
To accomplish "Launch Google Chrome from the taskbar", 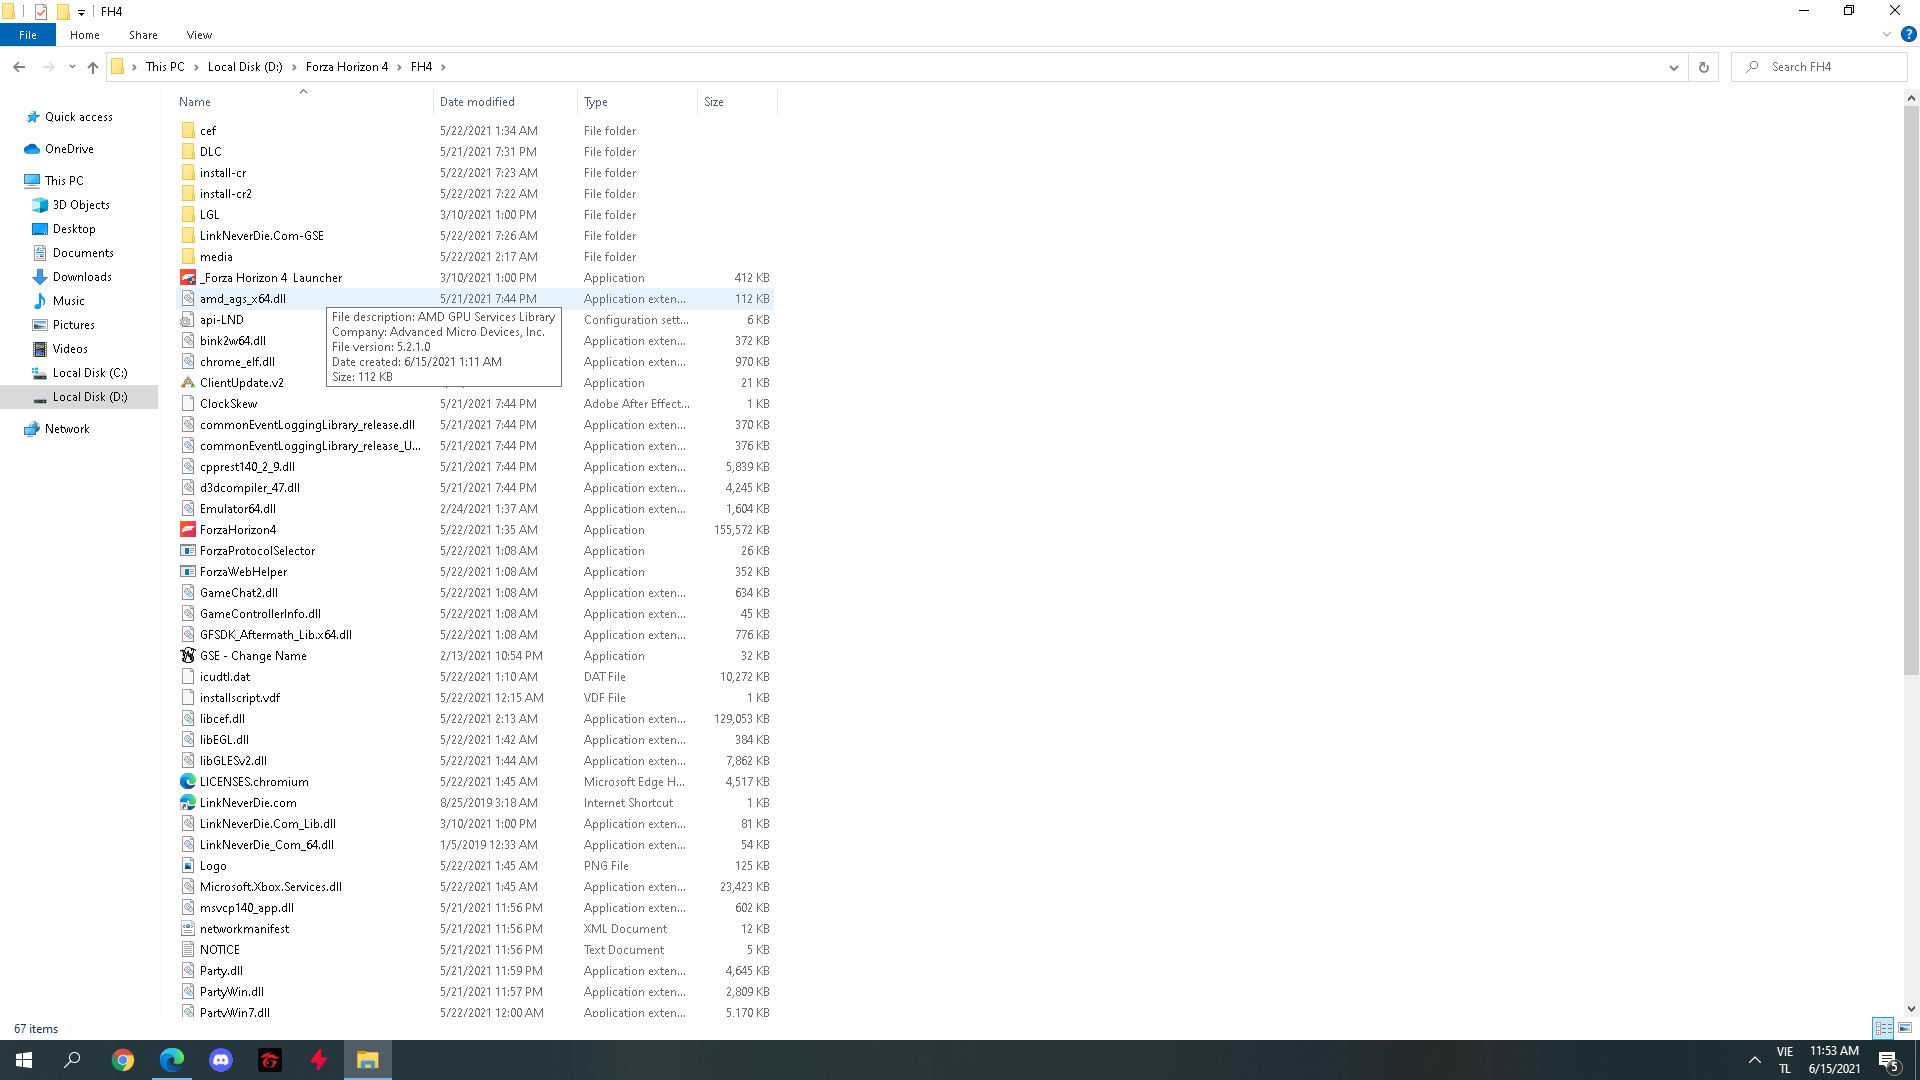I will coord(123,1060).
